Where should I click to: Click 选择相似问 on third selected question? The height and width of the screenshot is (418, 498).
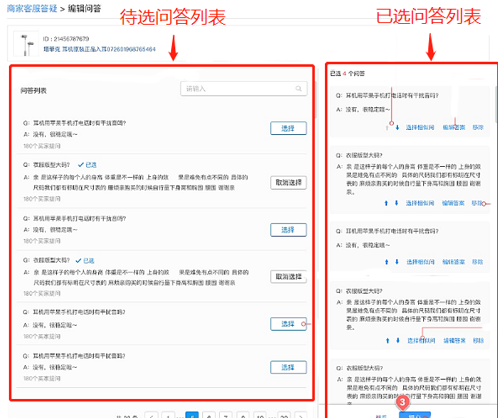point(420,262)
